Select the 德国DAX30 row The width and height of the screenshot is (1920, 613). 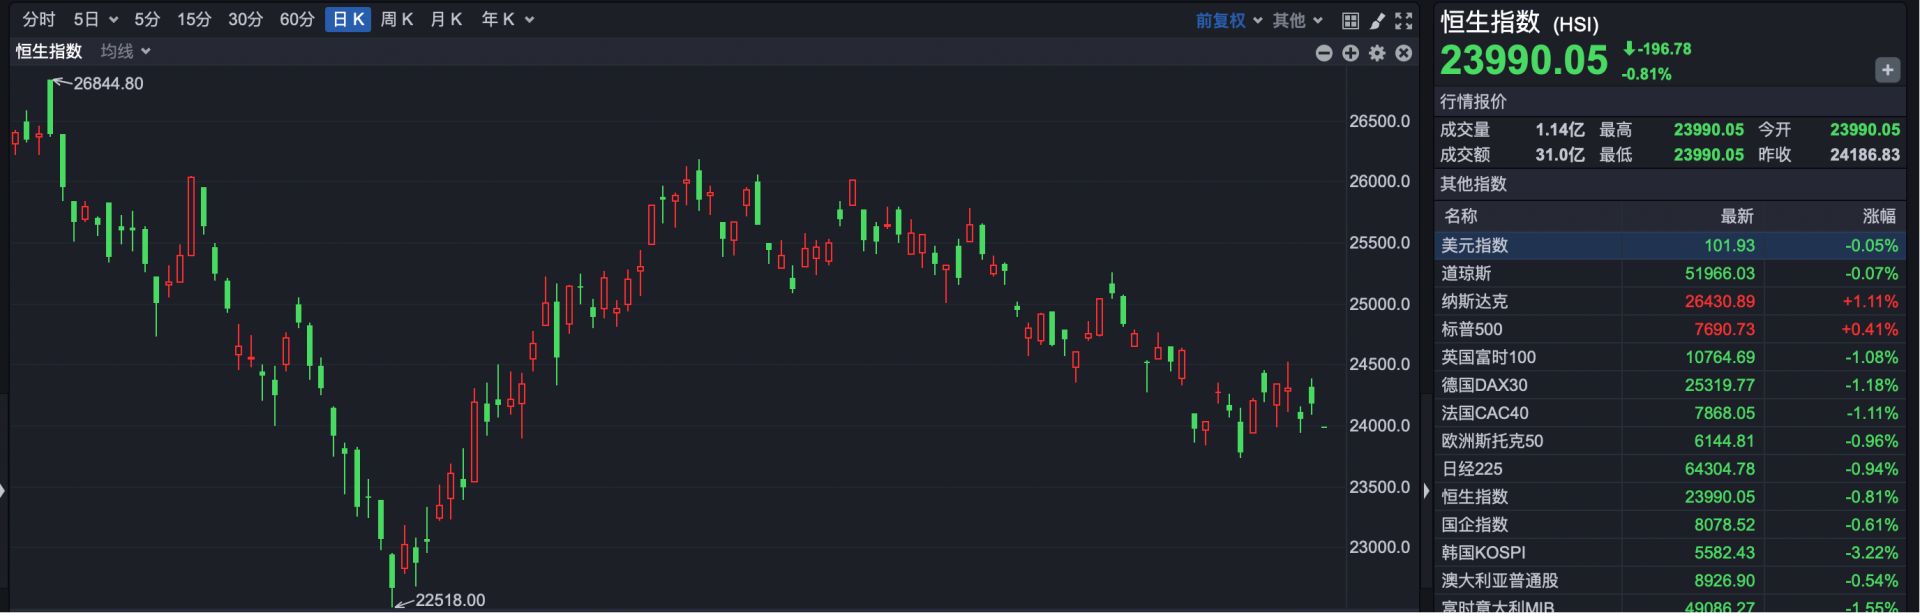[x=1670, y=385]
